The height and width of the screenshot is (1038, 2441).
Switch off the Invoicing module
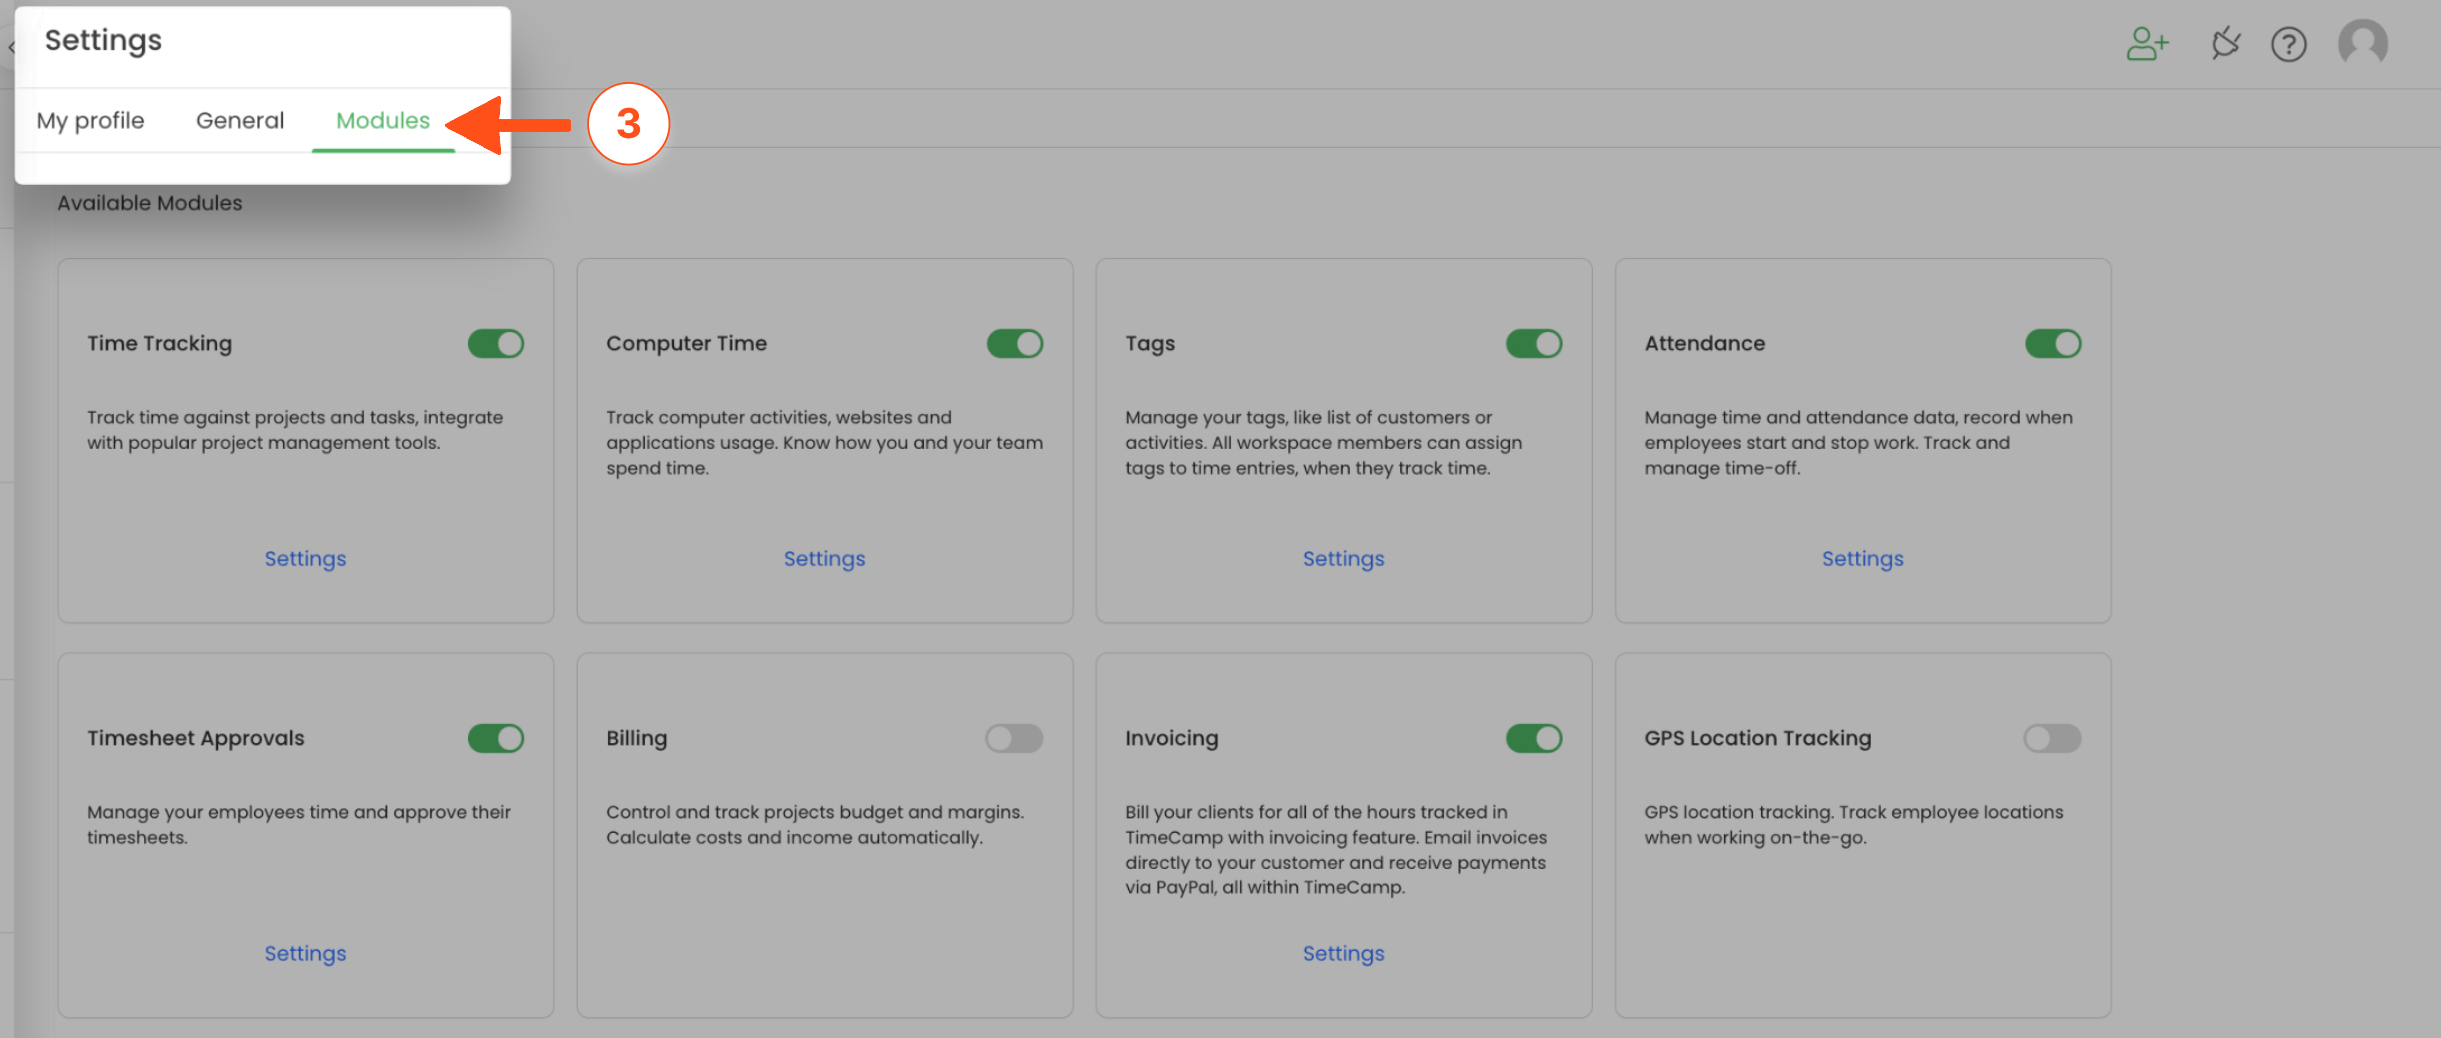(x=1534, y=739)
